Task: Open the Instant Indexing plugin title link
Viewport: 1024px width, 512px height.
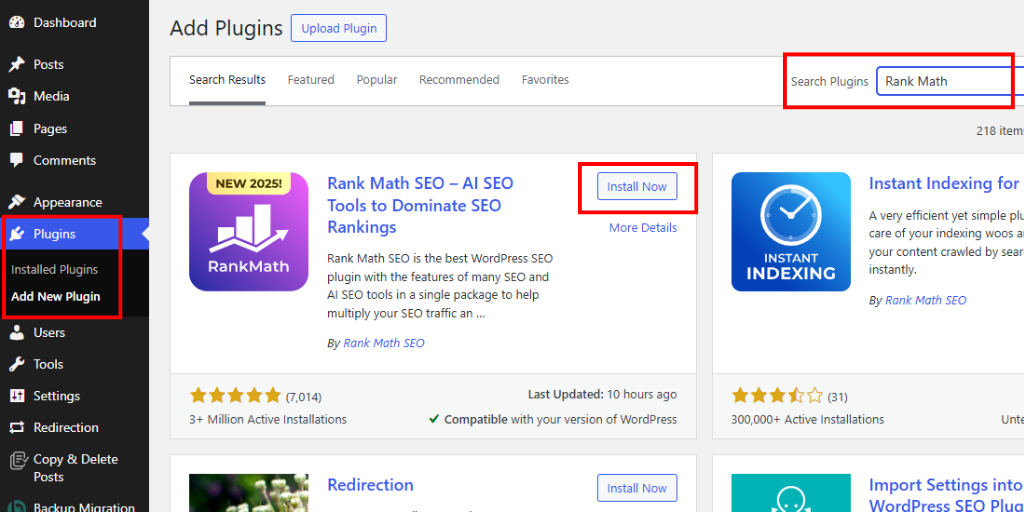Action: pyautogui.click(x=946, y=184)
